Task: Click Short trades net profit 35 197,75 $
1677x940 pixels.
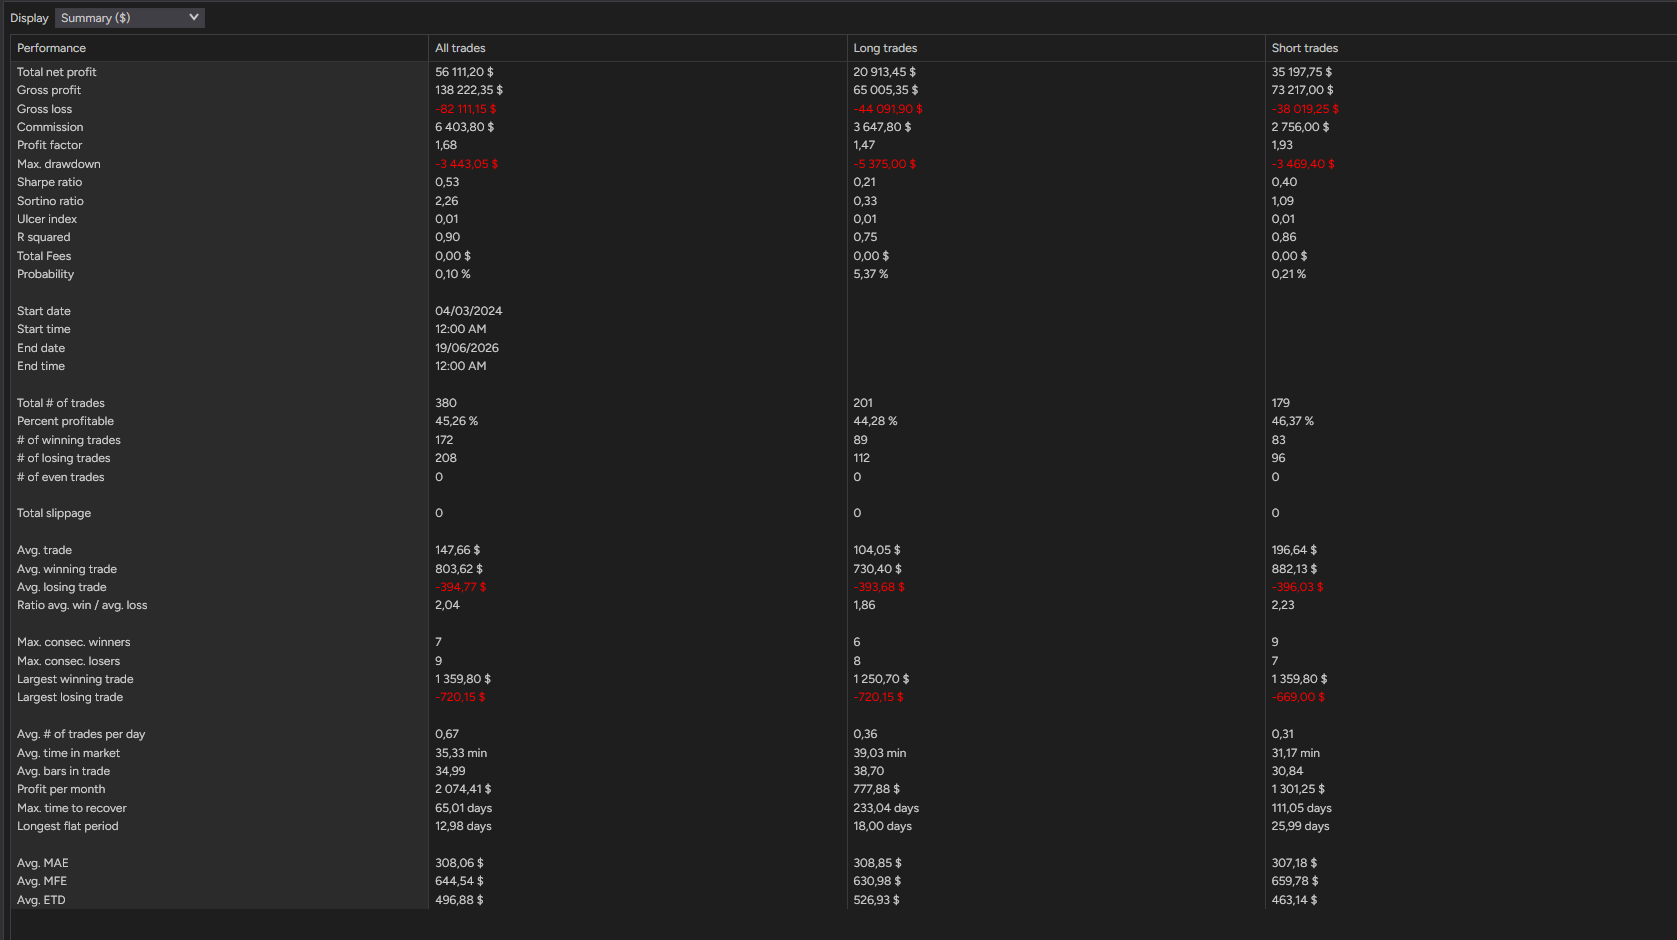Action: (x=1301, y=72)
